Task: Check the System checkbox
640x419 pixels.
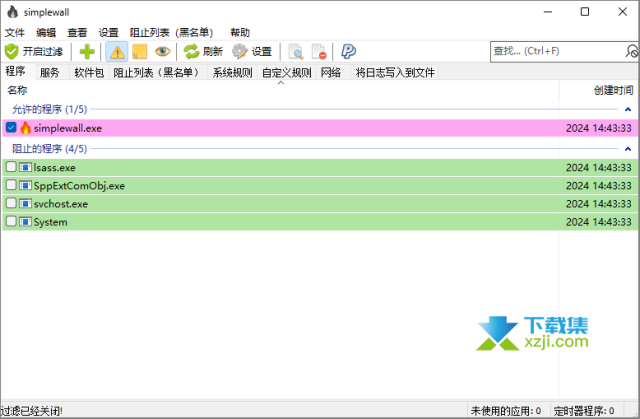Action: [11, 222]
